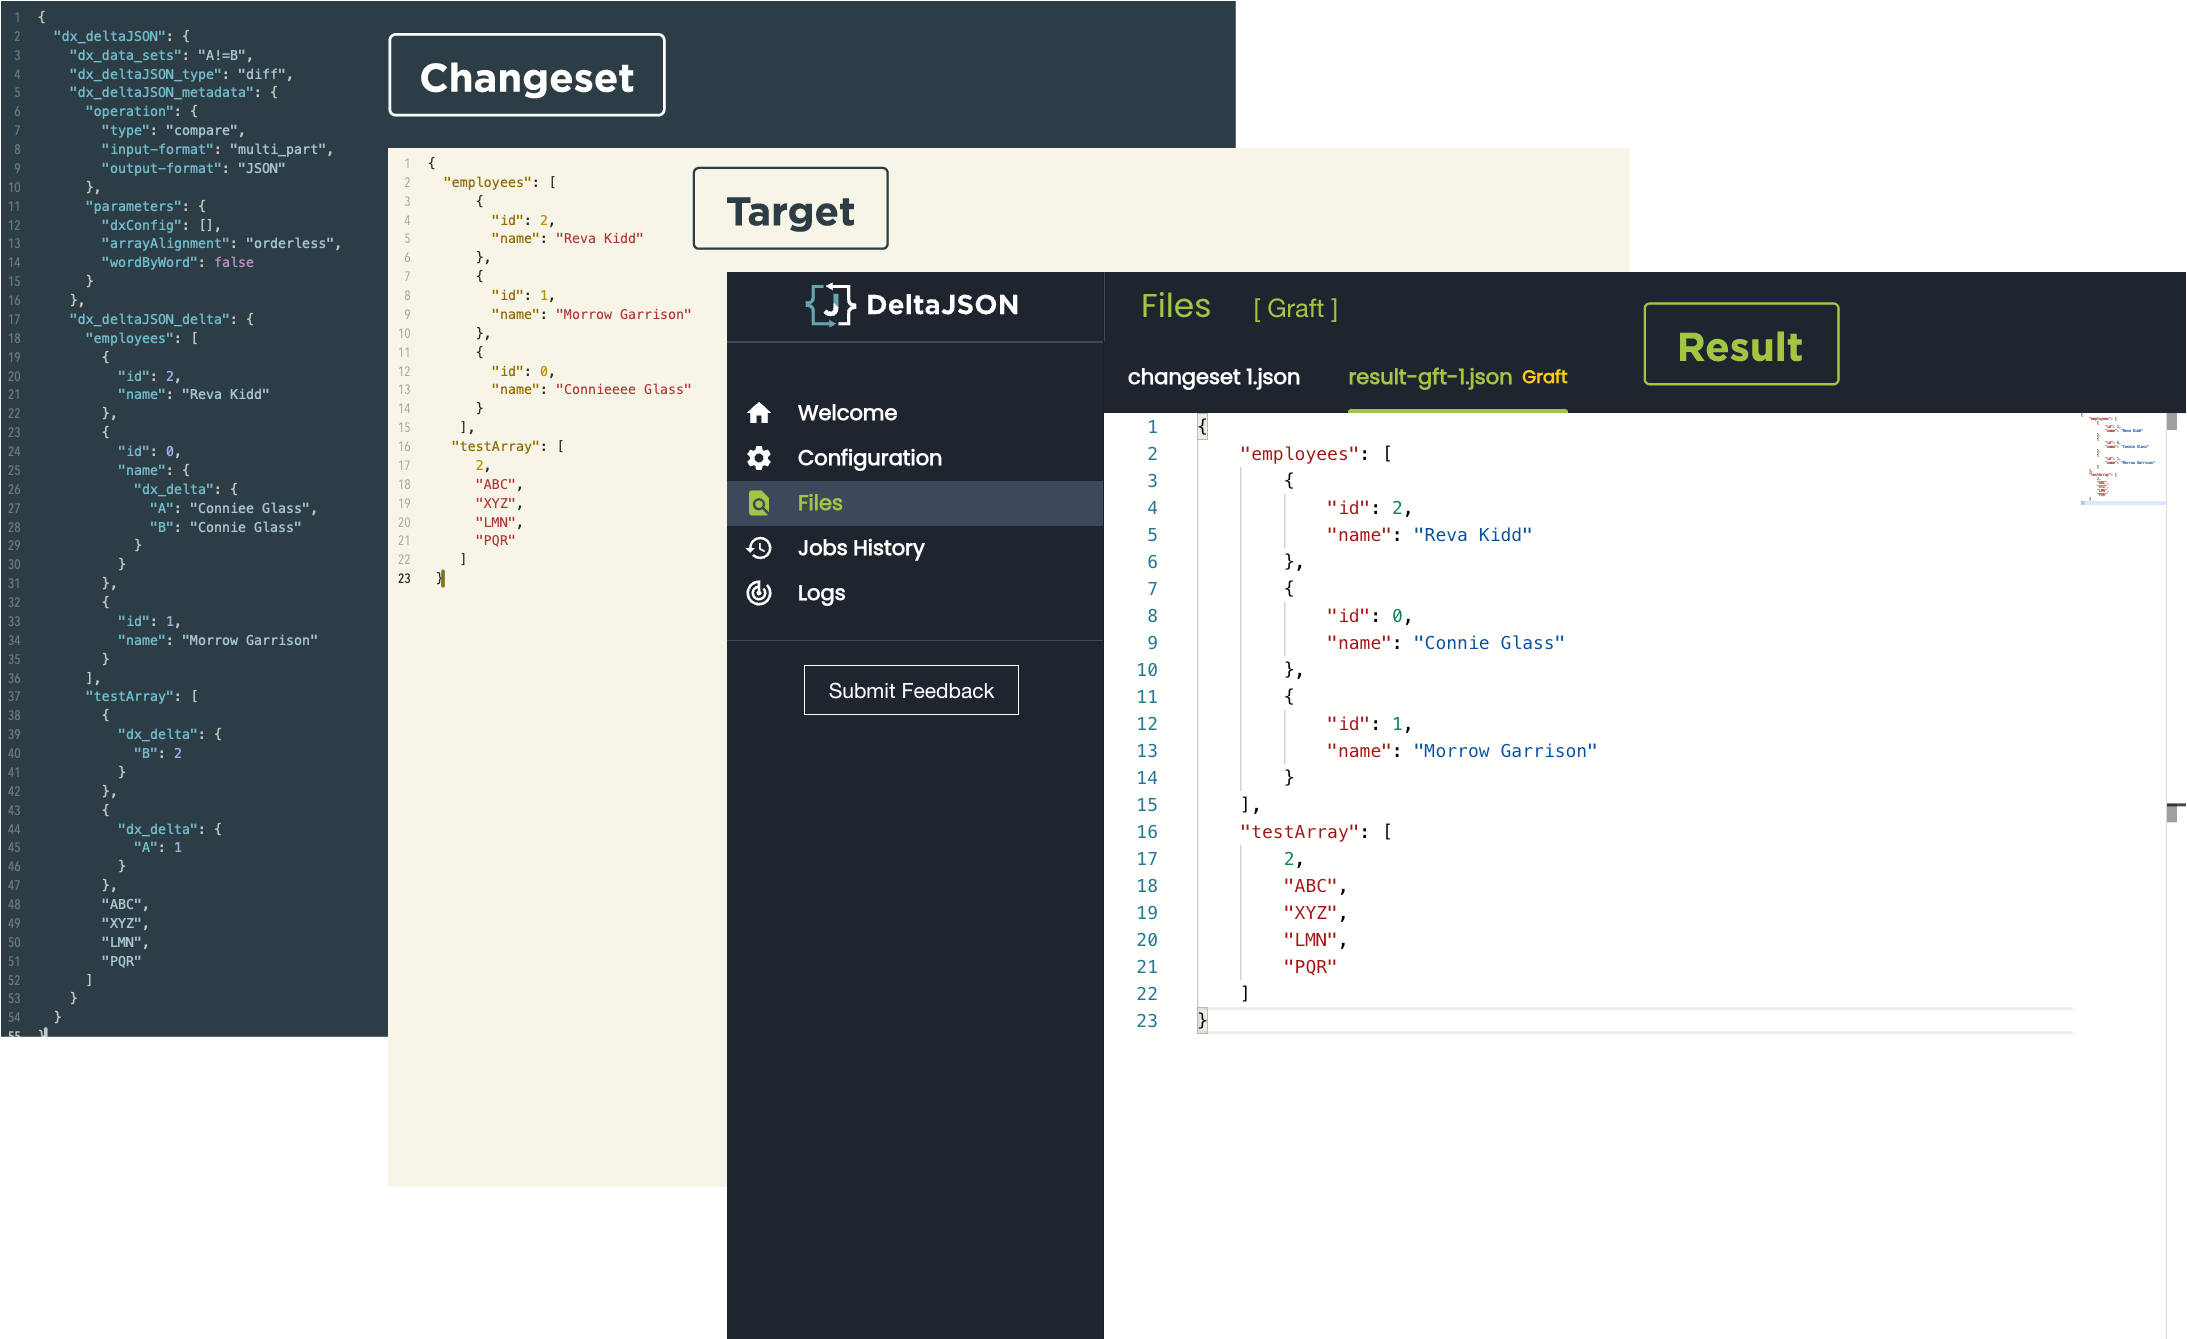Click the Logs circular icon in sidebar
The width and height of the screenshot is (2187, 1339).
click(x=759, y=592)
